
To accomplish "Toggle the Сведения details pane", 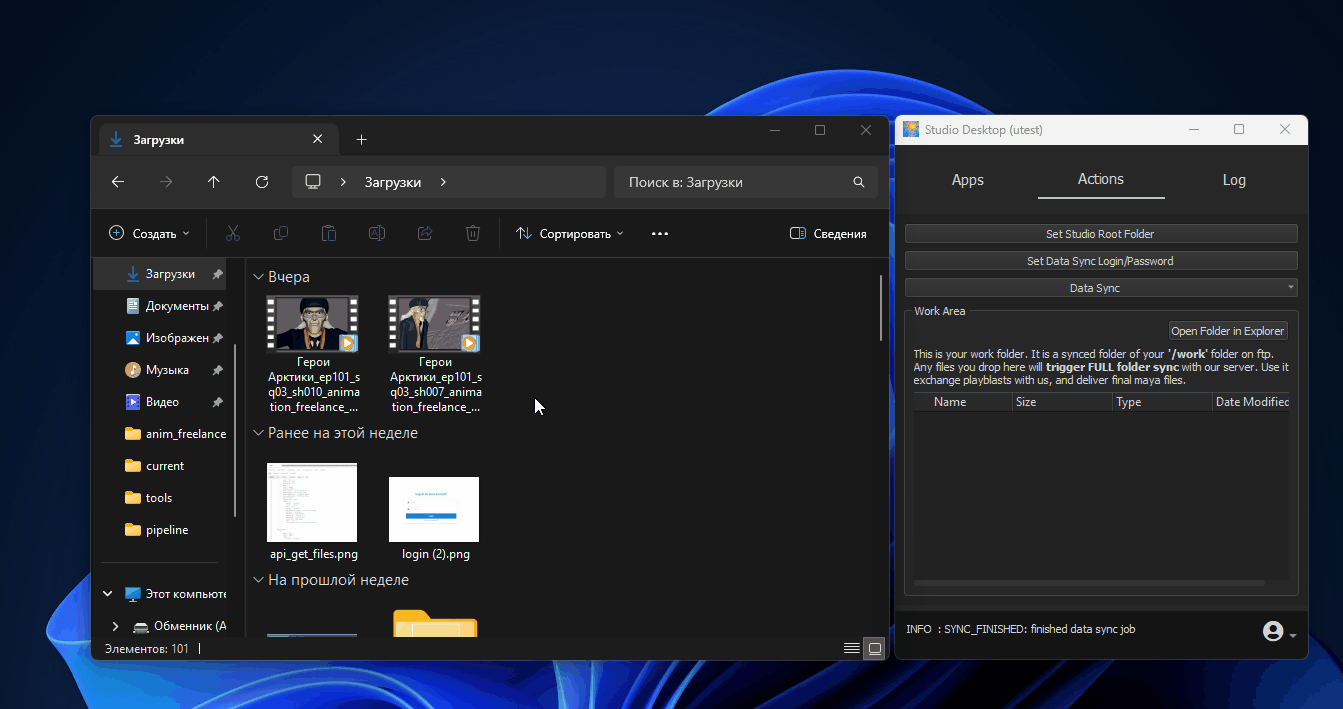I will pyautogui.click(x=828, y=233).
